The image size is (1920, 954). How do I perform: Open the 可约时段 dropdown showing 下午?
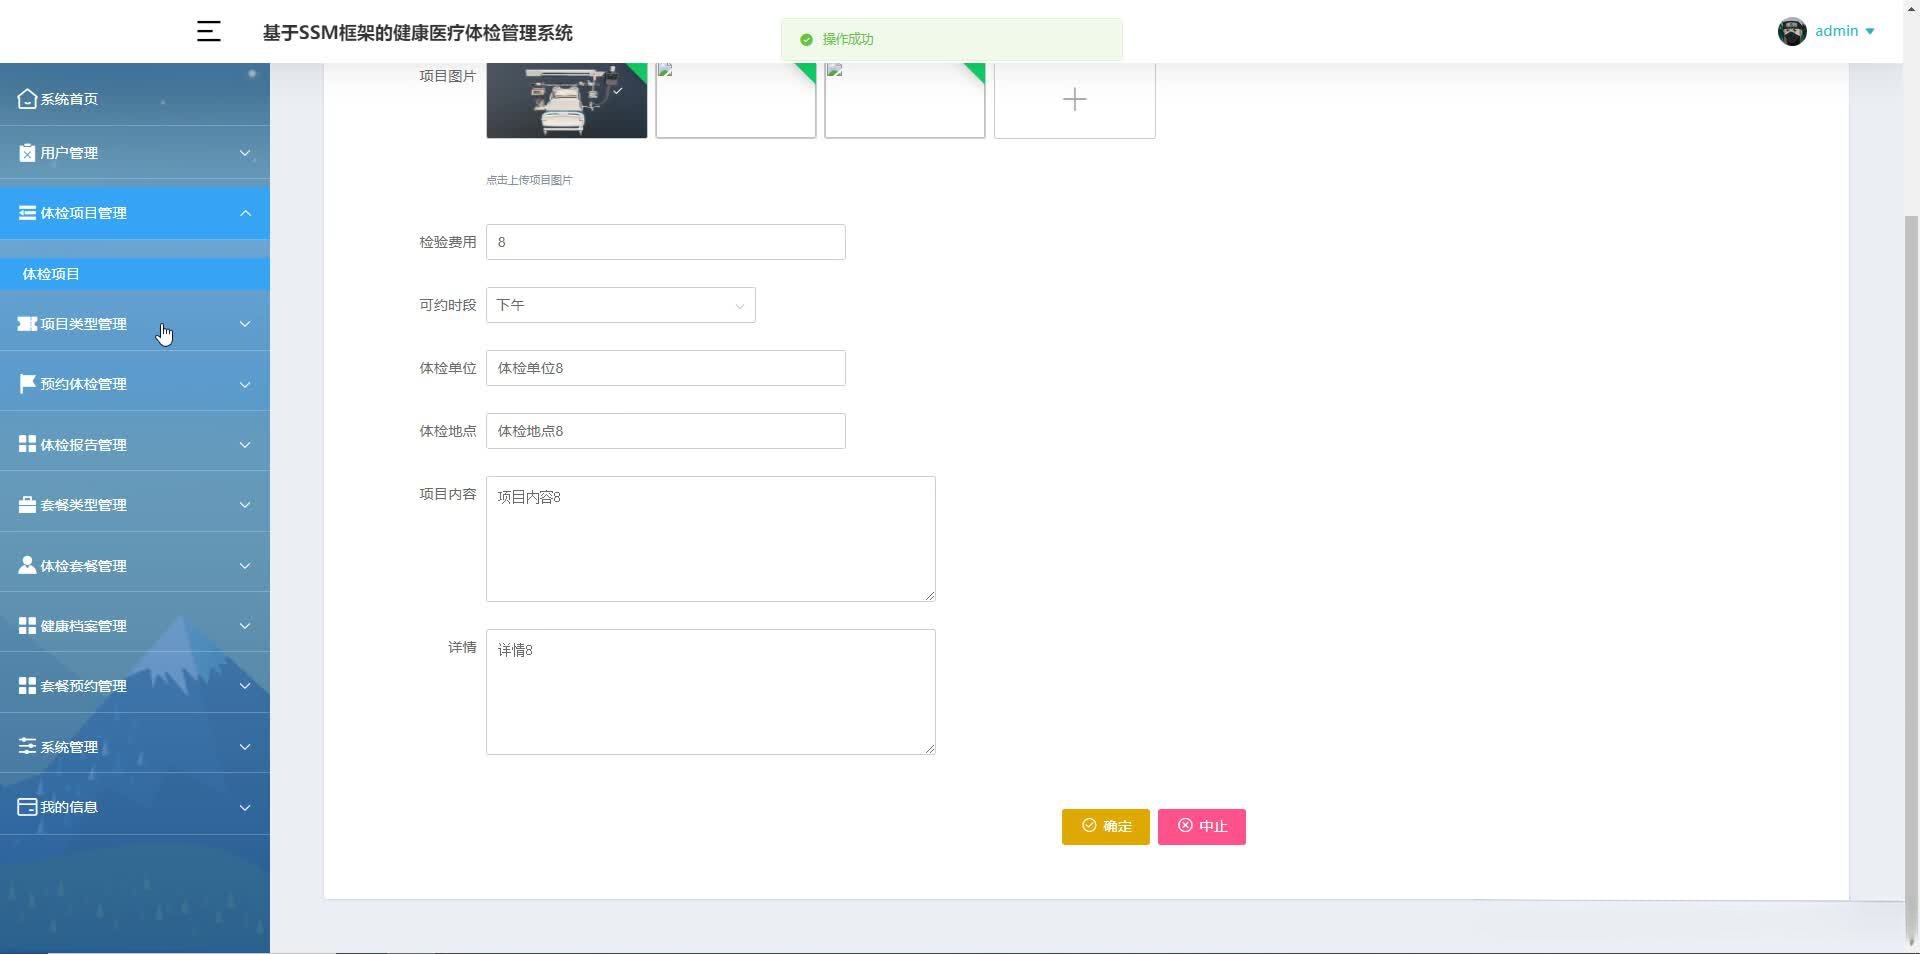(x=620, y=305)
